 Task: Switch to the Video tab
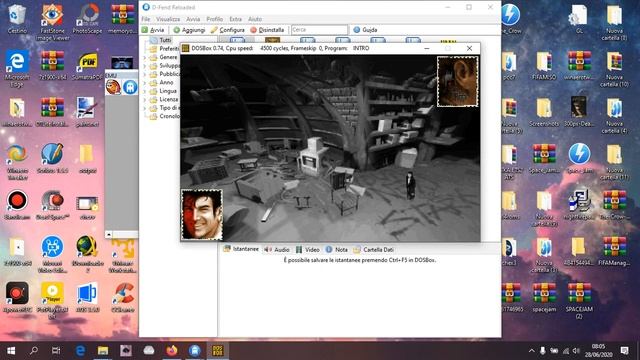coord(308,249)
